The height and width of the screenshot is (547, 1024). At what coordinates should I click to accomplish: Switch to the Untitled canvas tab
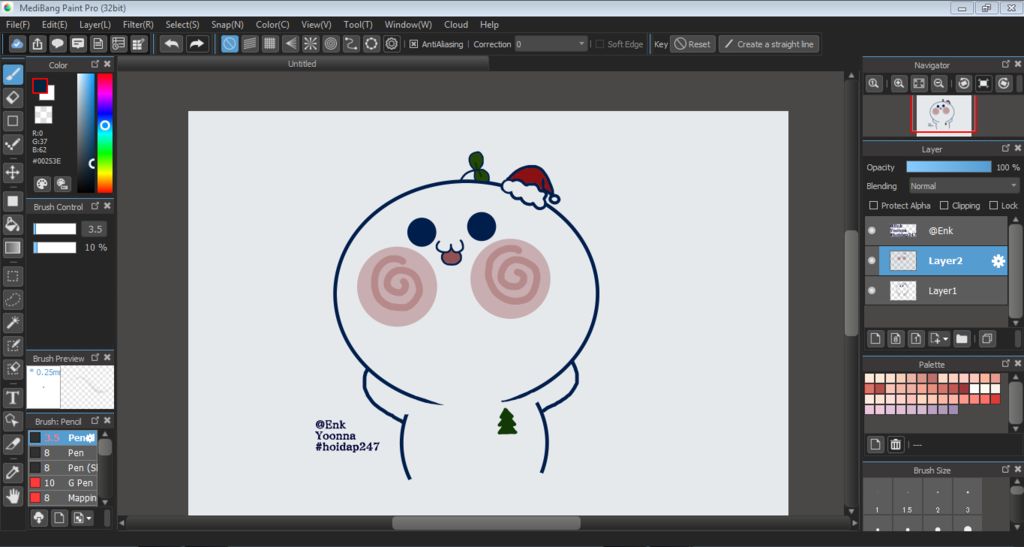[x=302, y=64]
